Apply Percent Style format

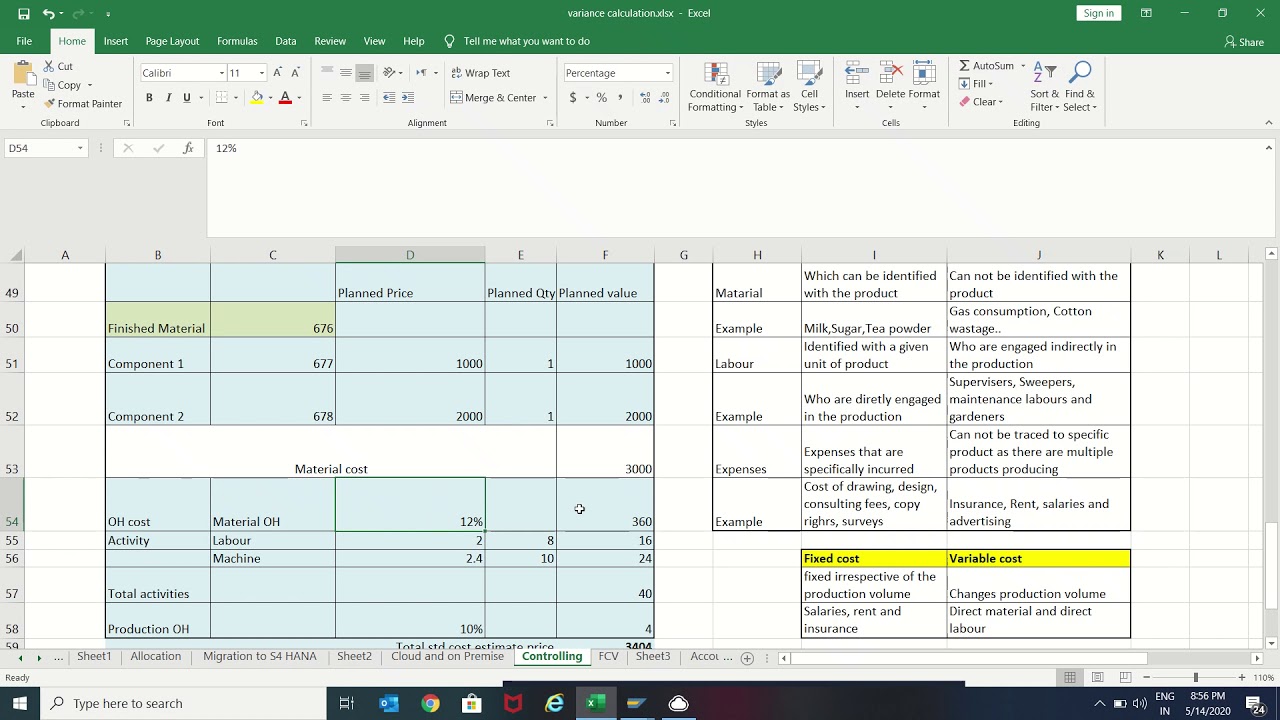(601, 98)
